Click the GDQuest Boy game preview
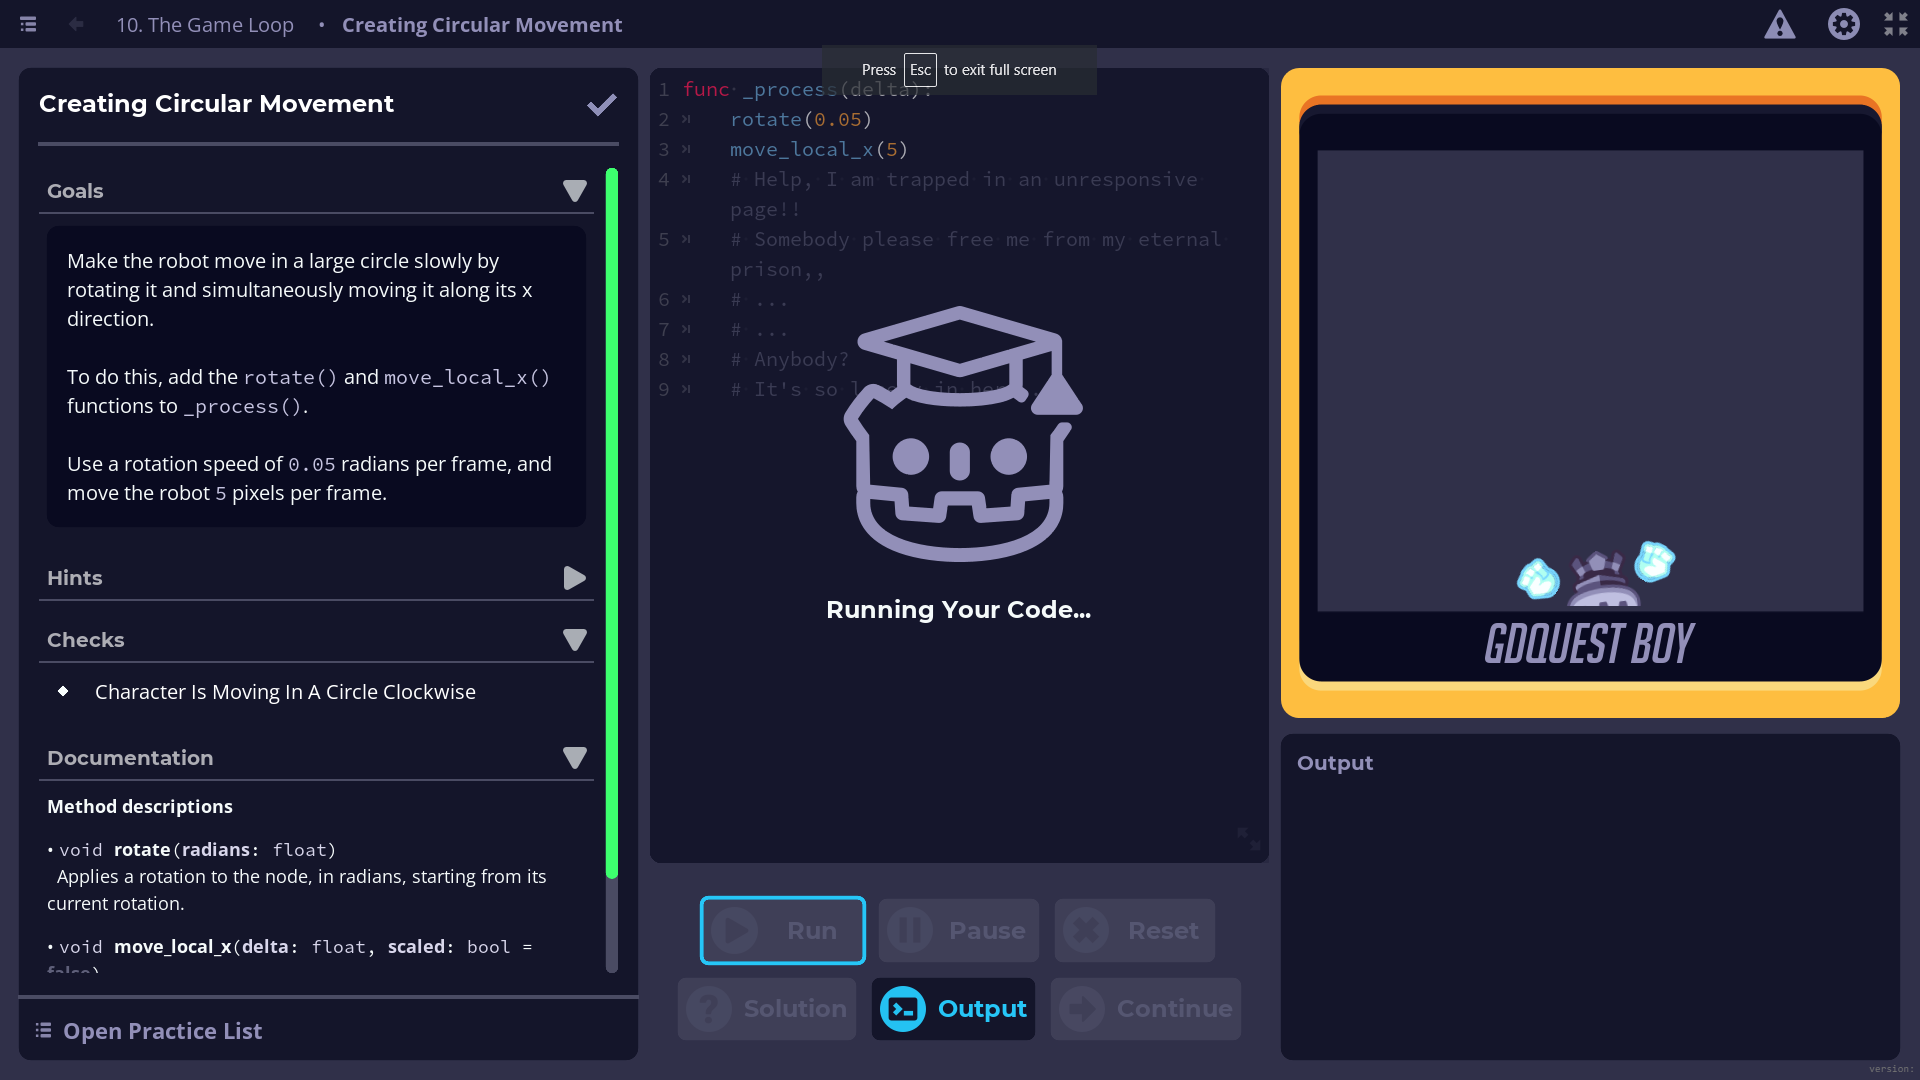1920x1080 pixels. [x=1590, y=380]
